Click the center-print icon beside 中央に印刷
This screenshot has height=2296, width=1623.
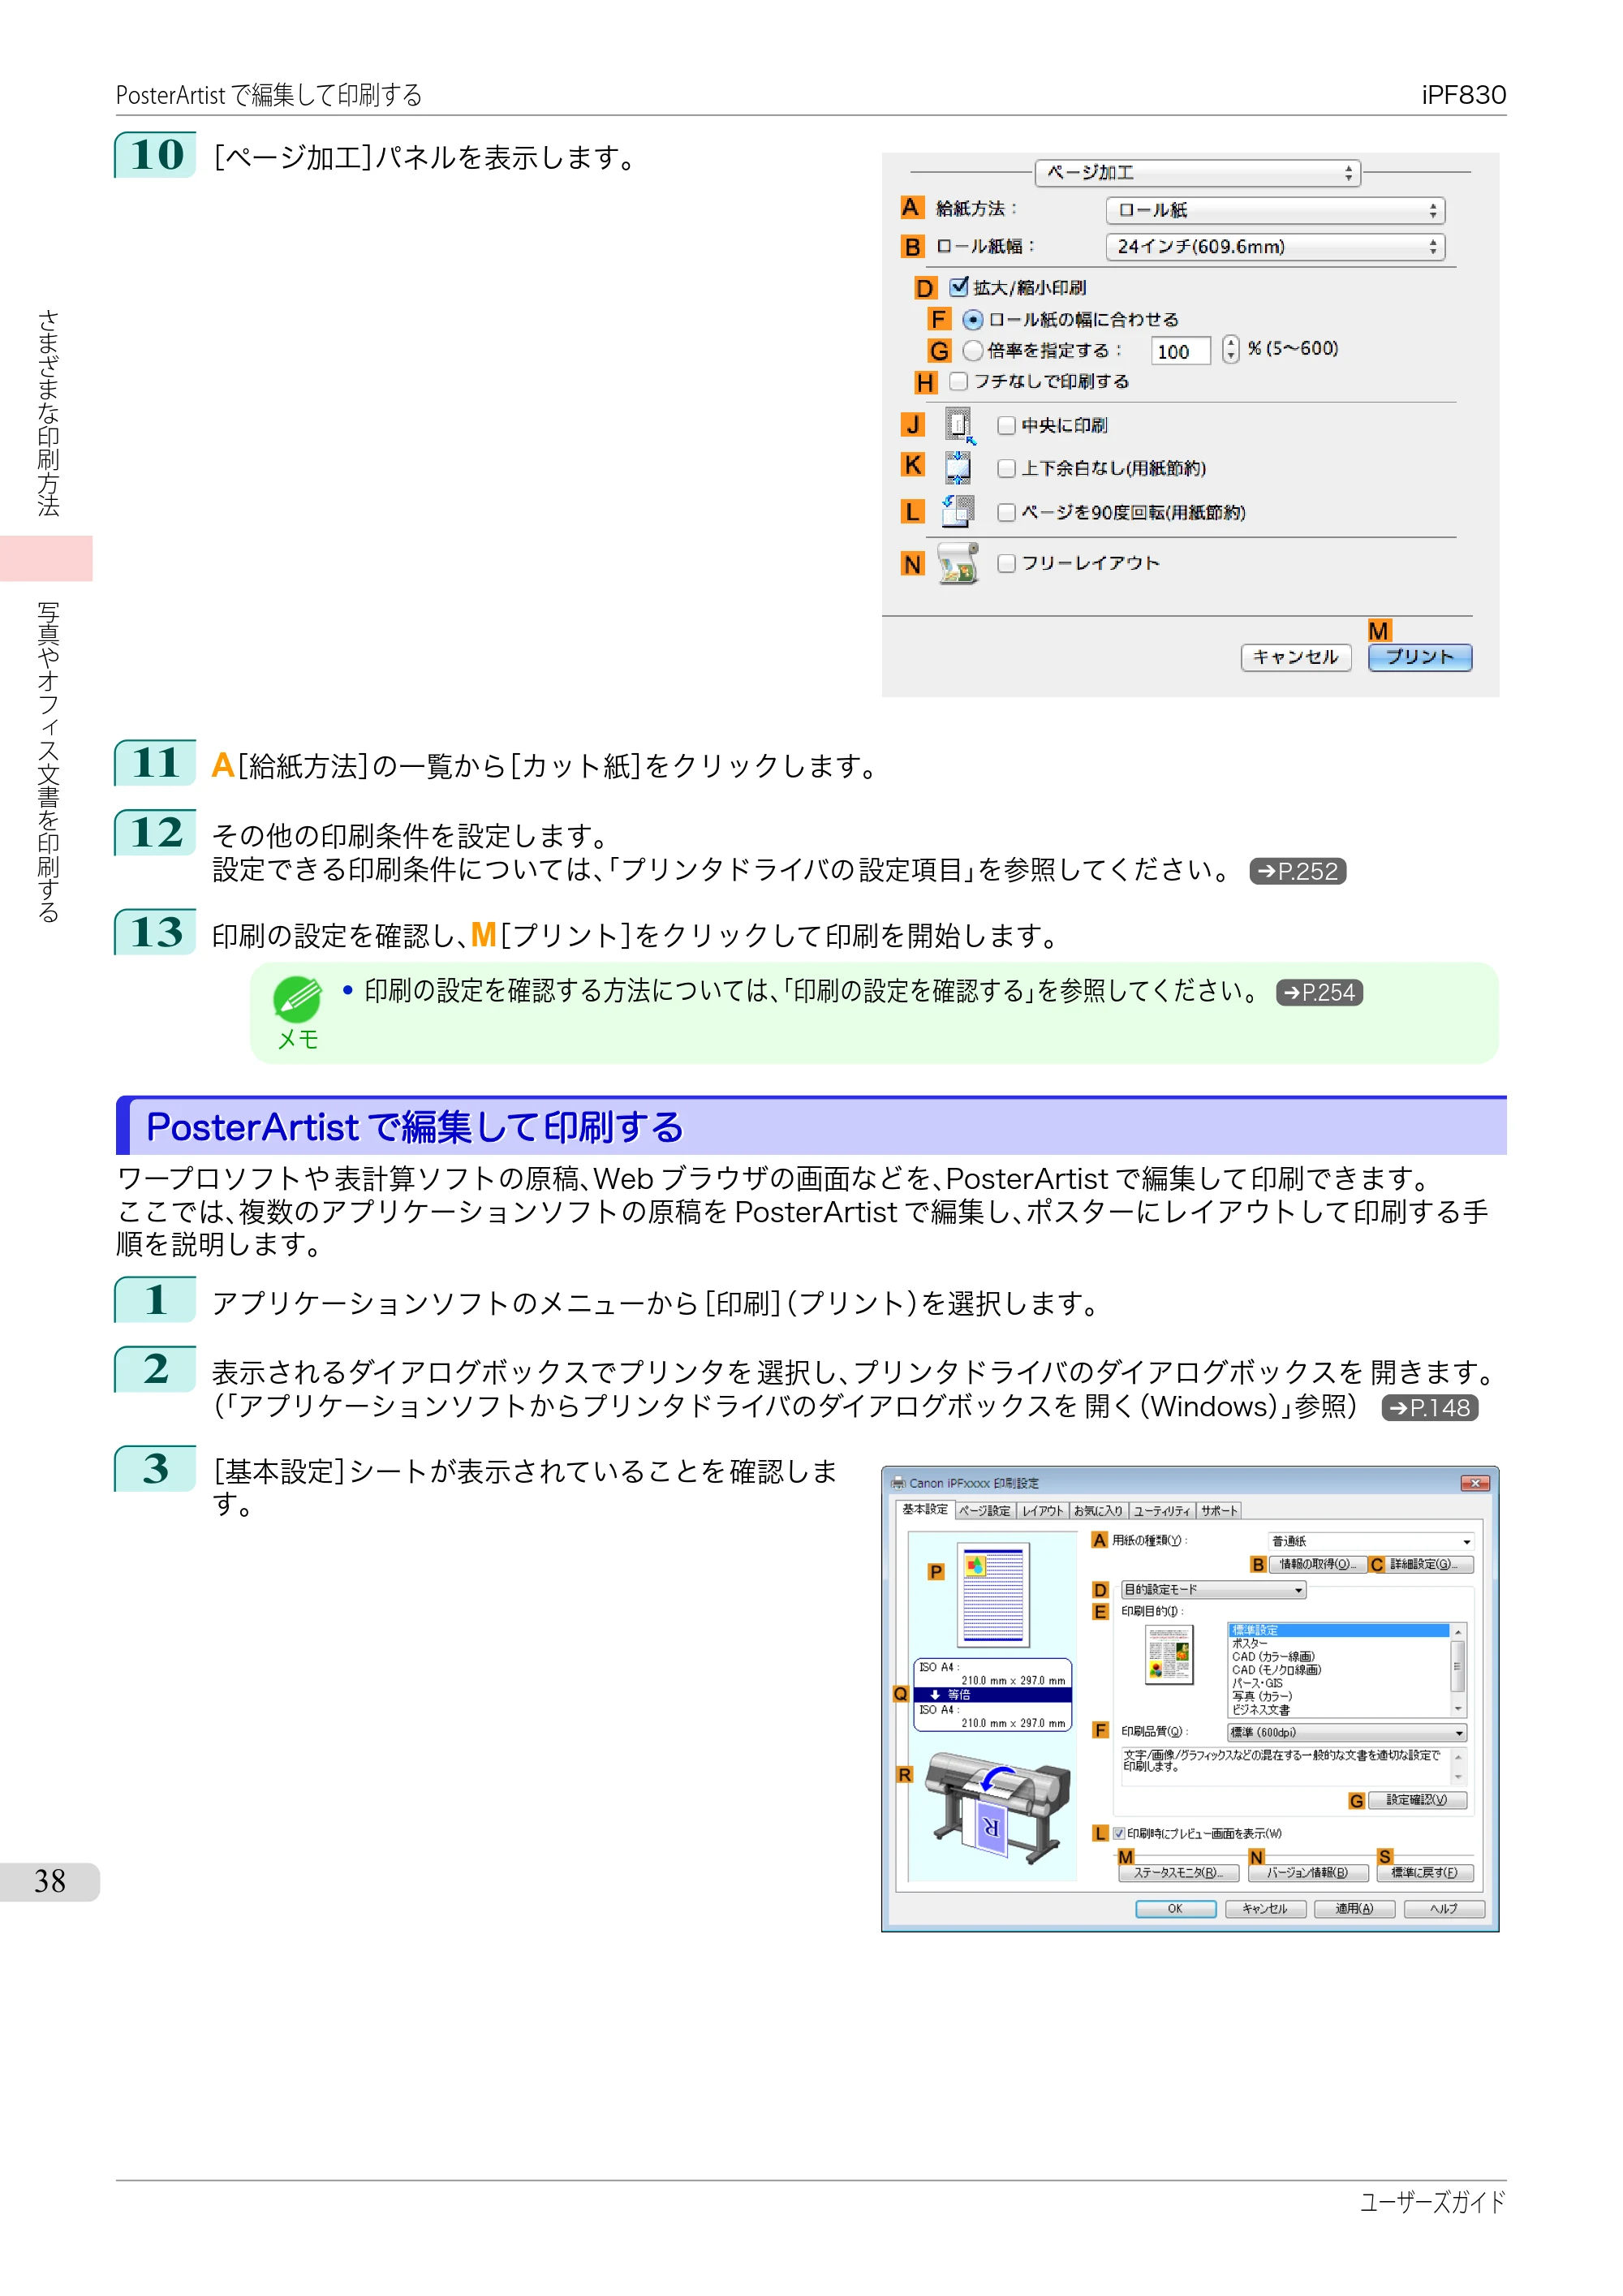[959, 425]
